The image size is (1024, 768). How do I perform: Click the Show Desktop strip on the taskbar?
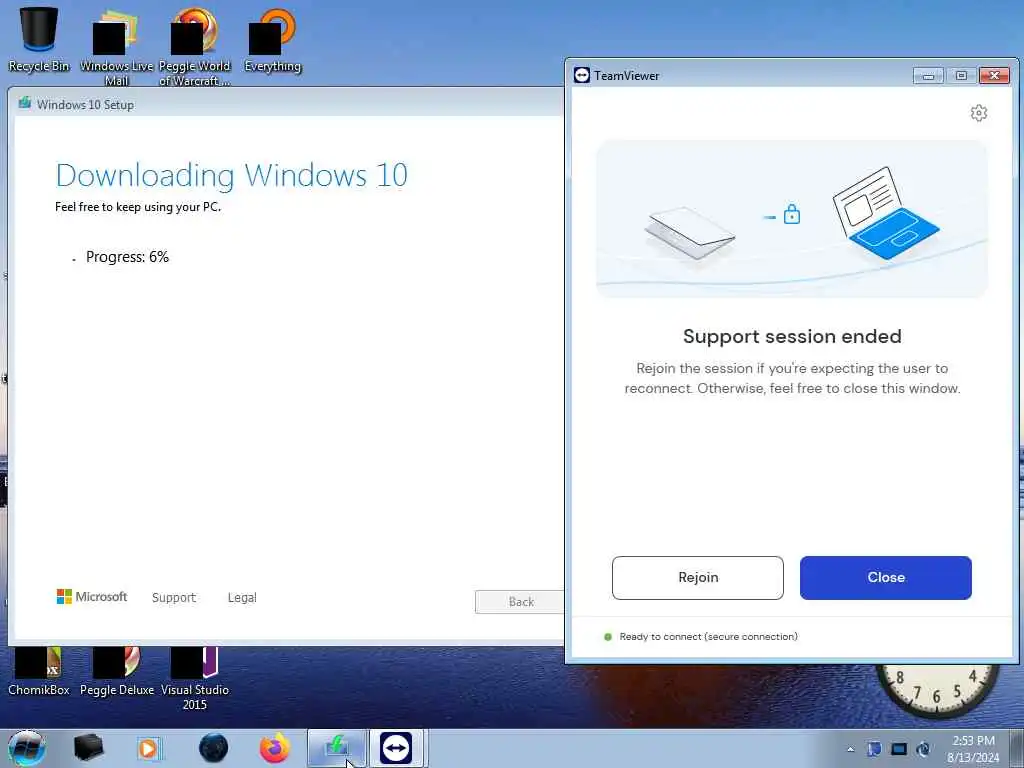click(x=1017, y=748)
